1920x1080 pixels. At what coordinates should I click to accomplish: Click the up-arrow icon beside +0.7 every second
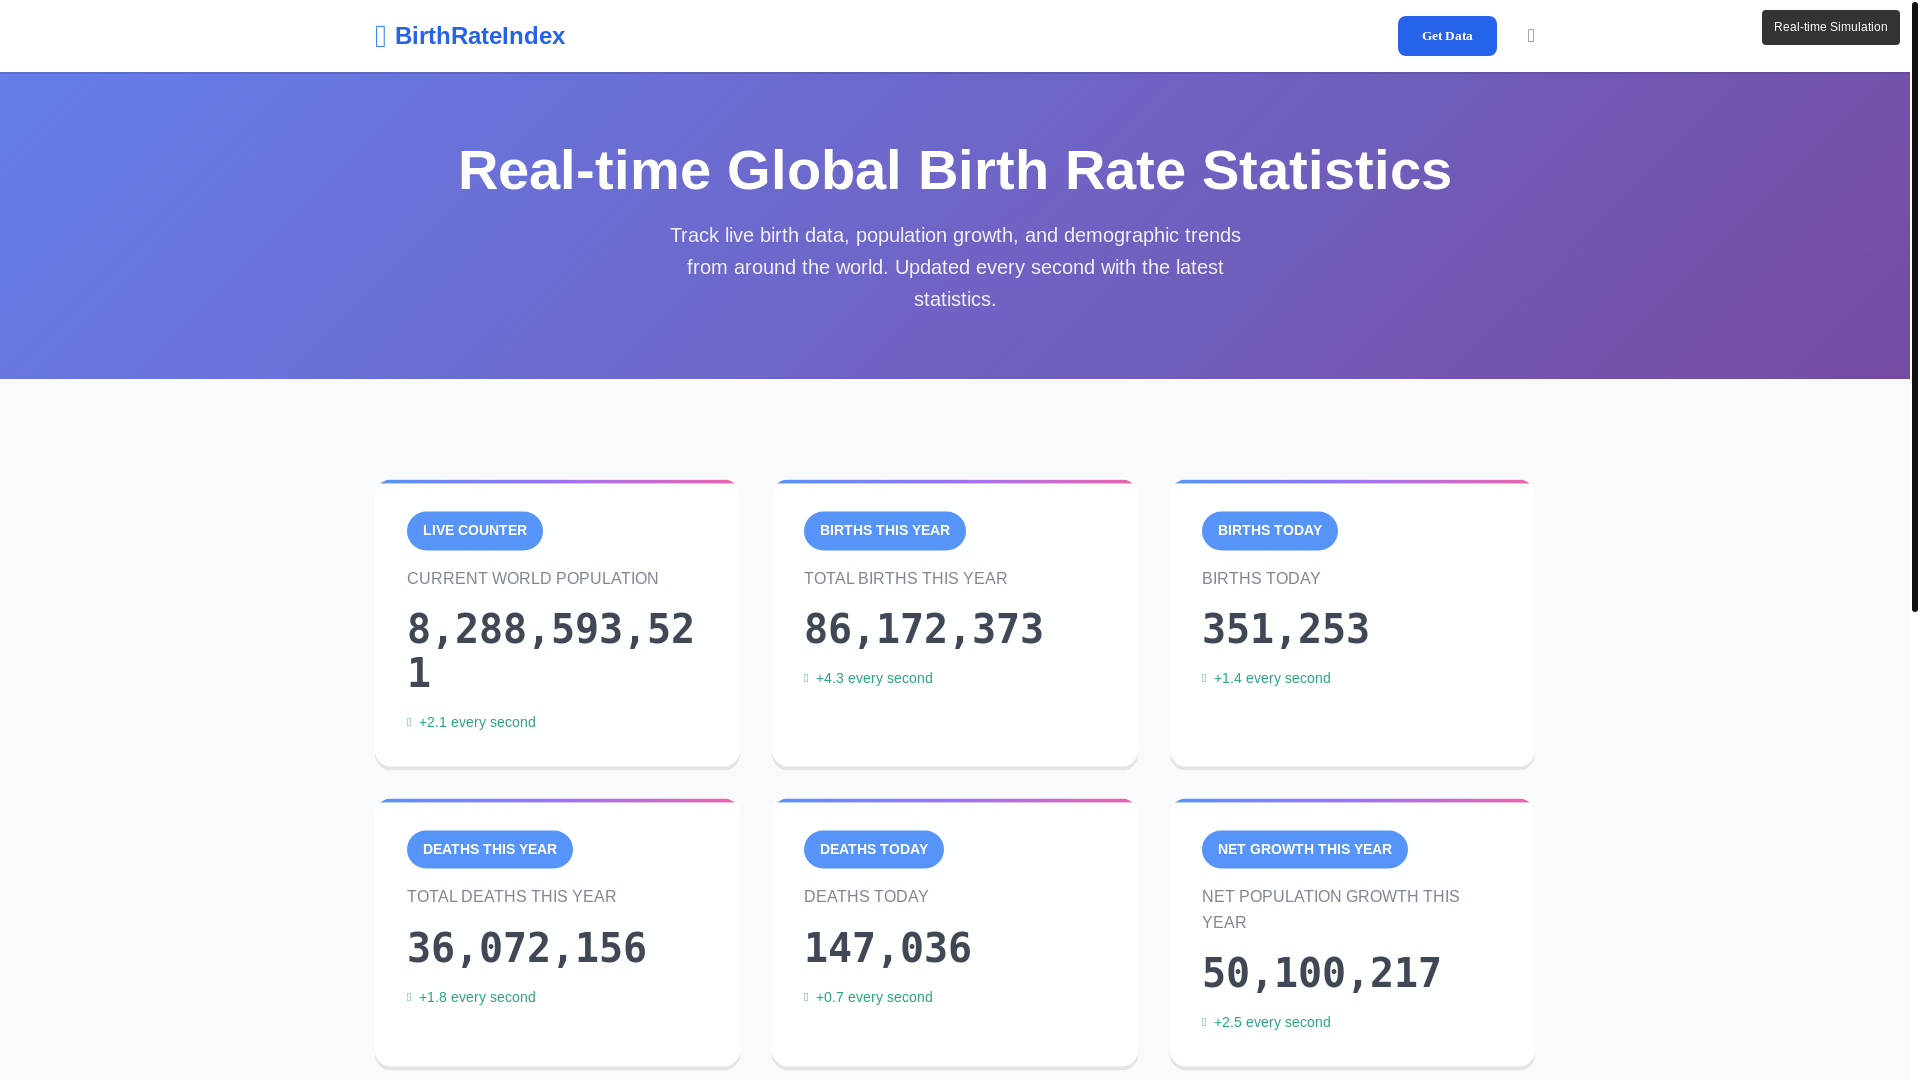click(x=806, y=997)
